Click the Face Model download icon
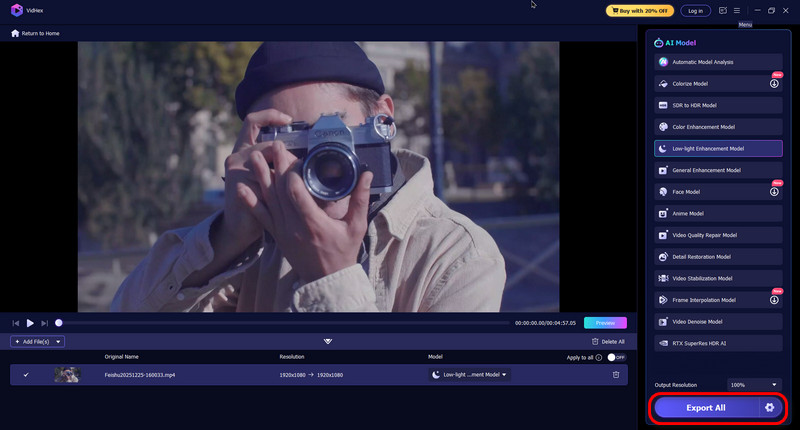This screenshot has width=800, height=430. [x=775, y=192]
